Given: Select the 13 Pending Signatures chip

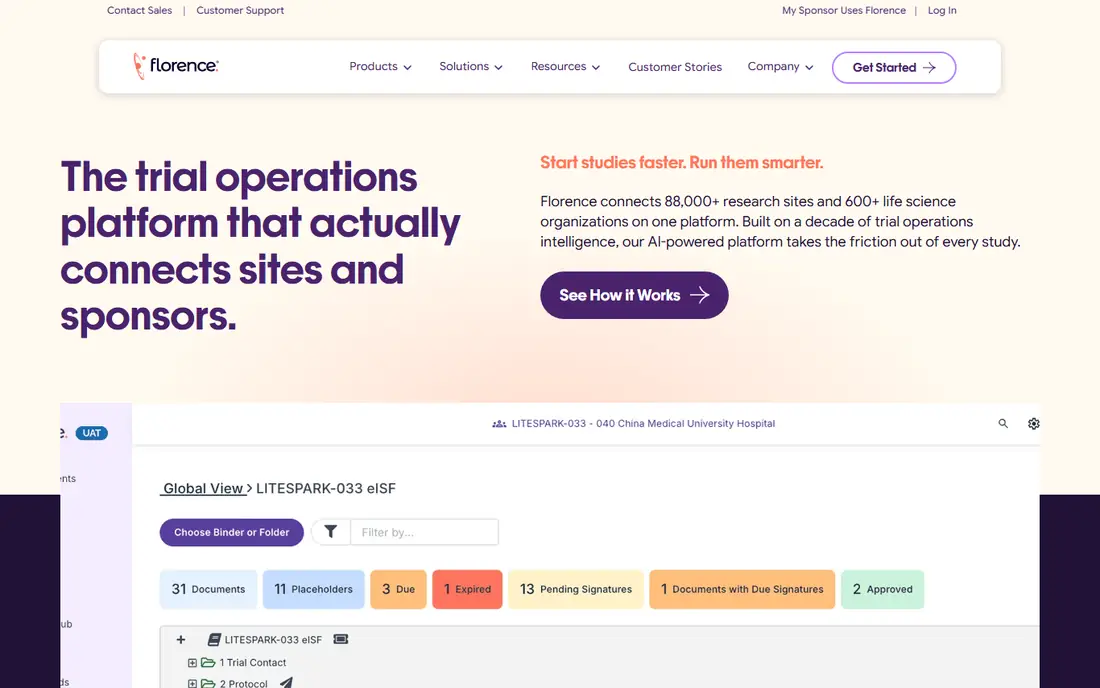Looking at the screenshot, I should coord(576,589).
